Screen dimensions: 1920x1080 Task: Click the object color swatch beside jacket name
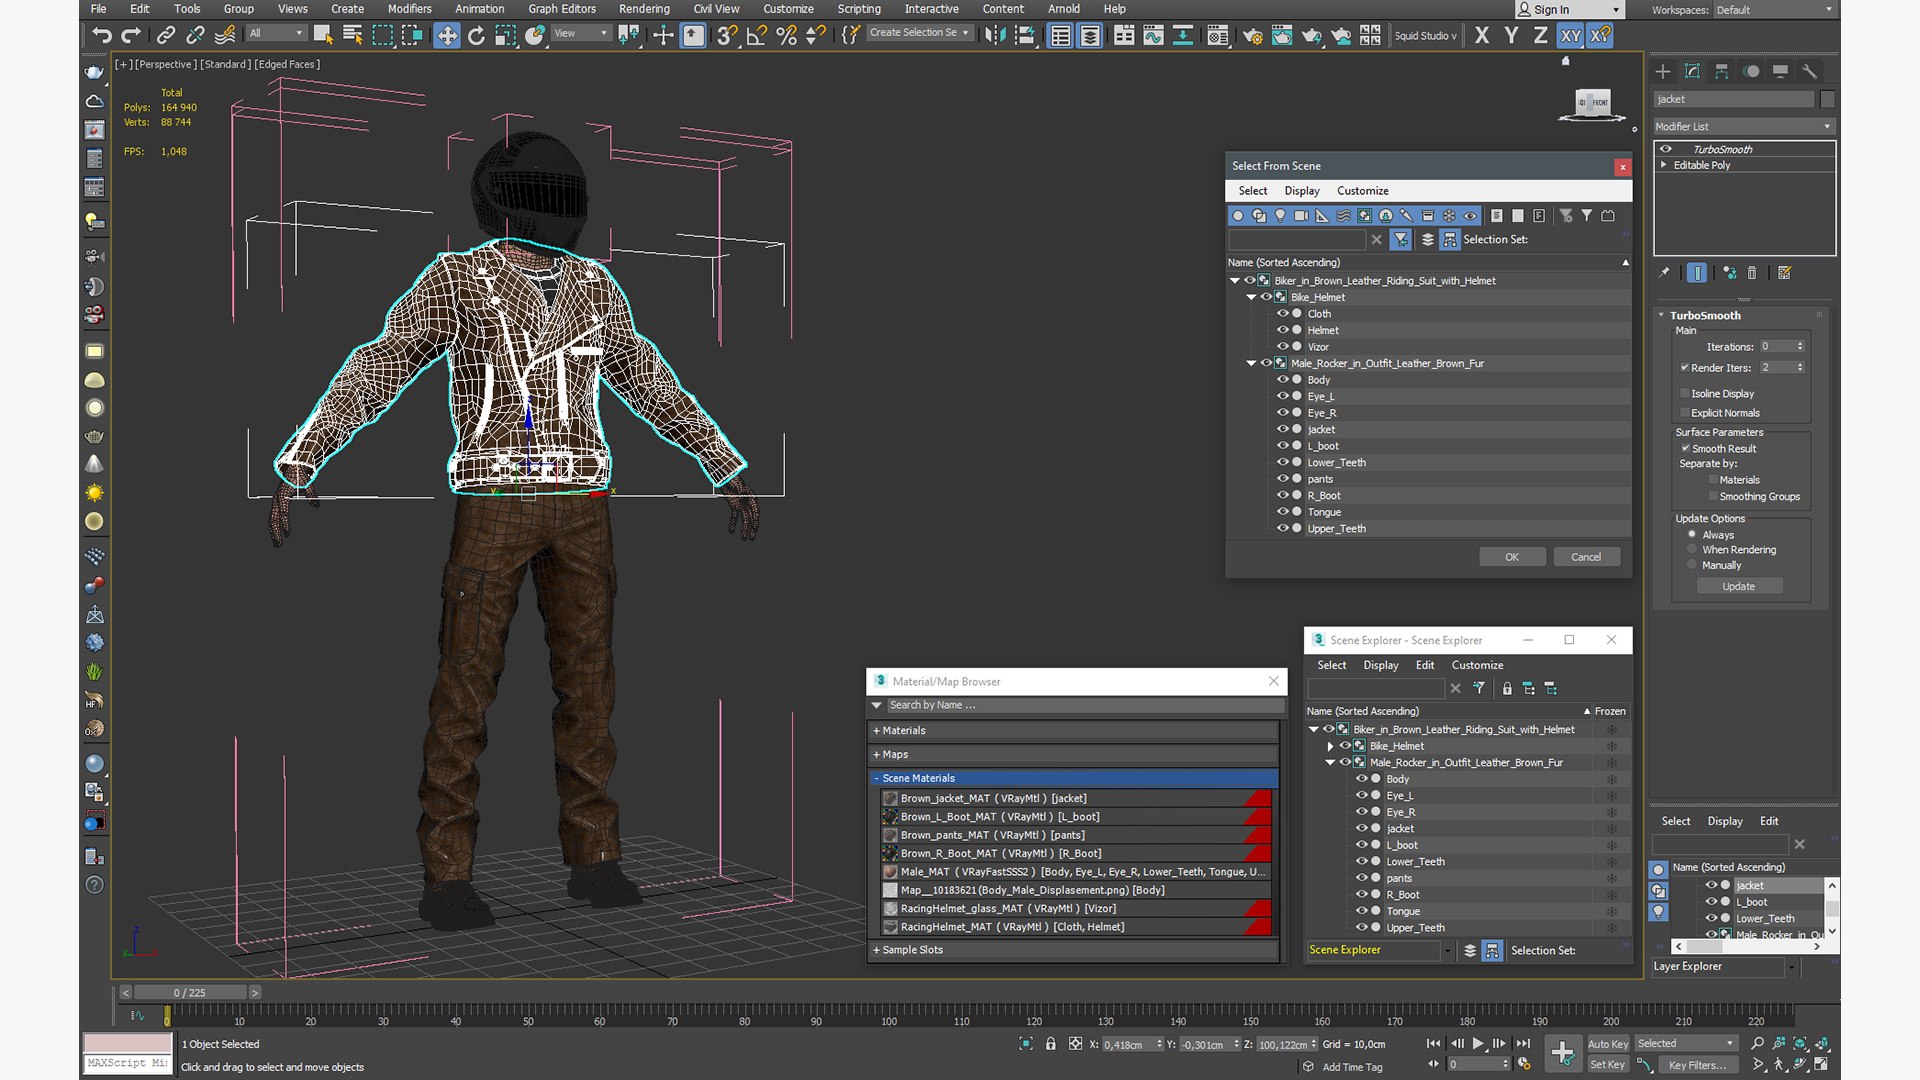point(1828,99)
